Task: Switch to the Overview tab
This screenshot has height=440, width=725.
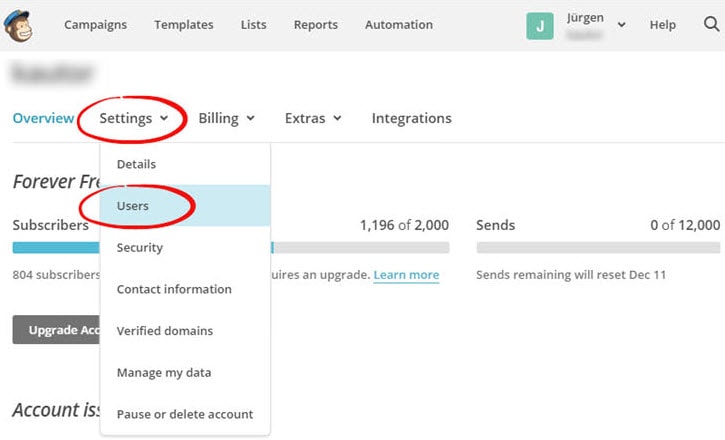Action: tap(43, 118)
